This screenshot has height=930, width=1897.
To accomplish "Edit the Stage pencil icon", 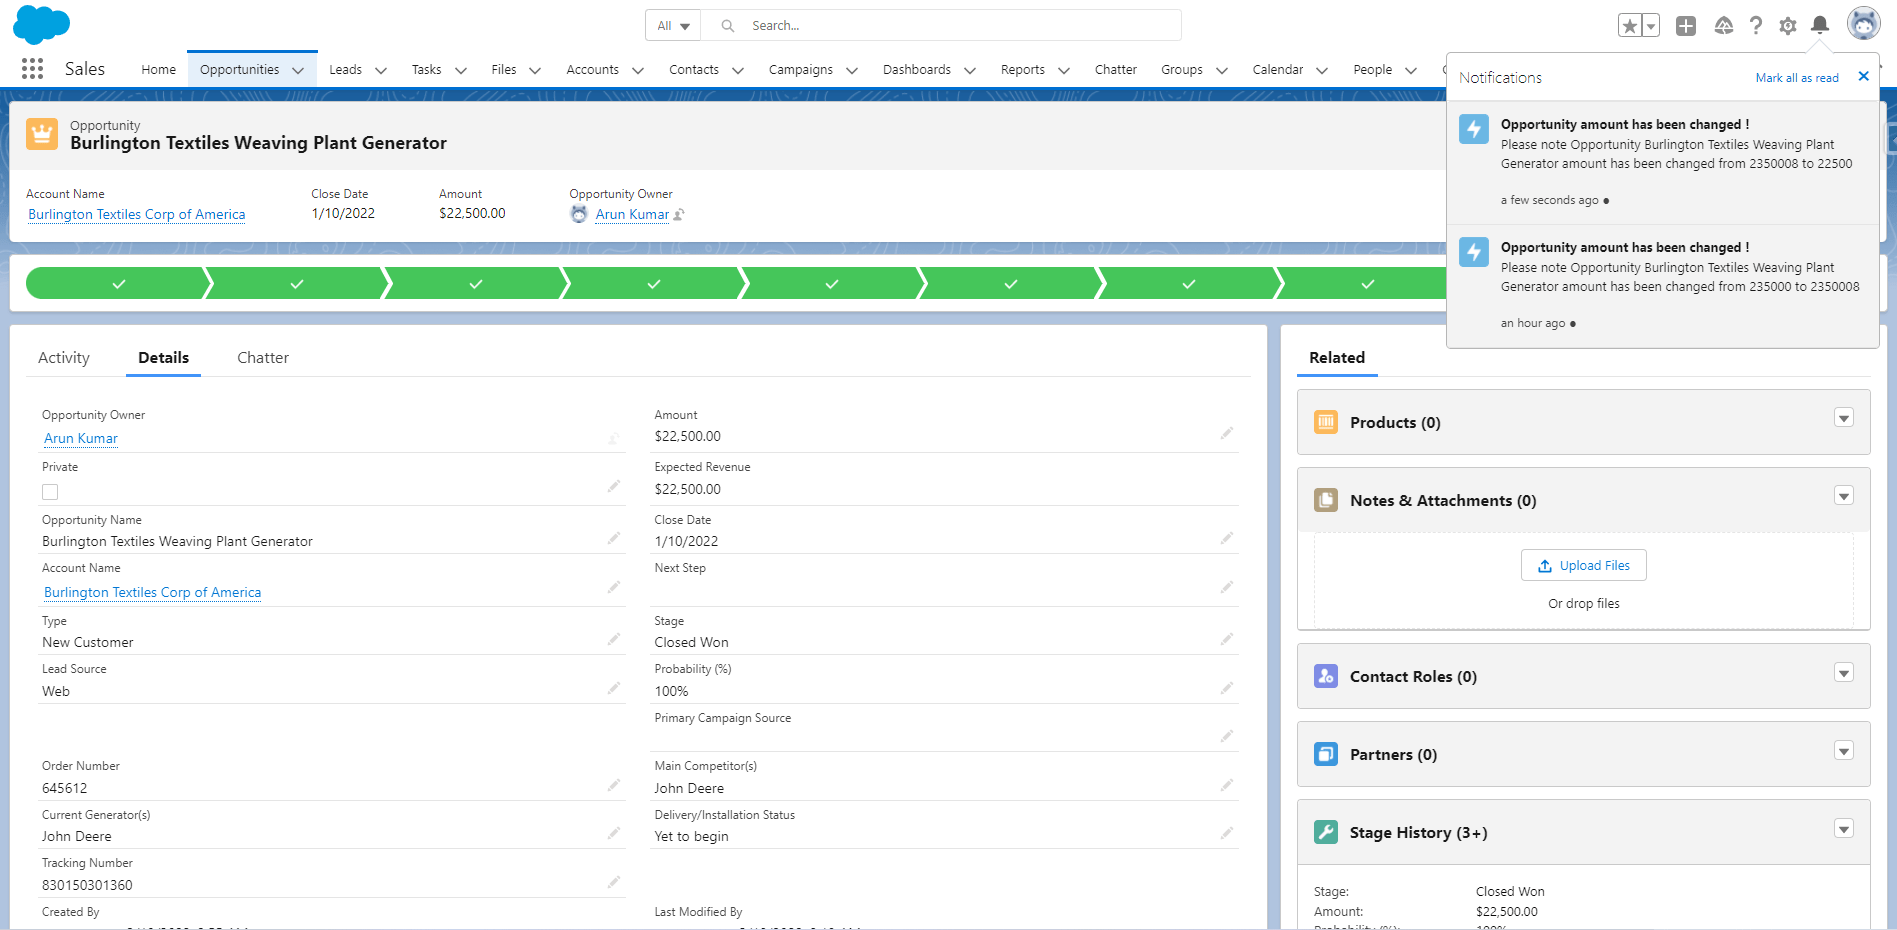I will coord(1227,640).
